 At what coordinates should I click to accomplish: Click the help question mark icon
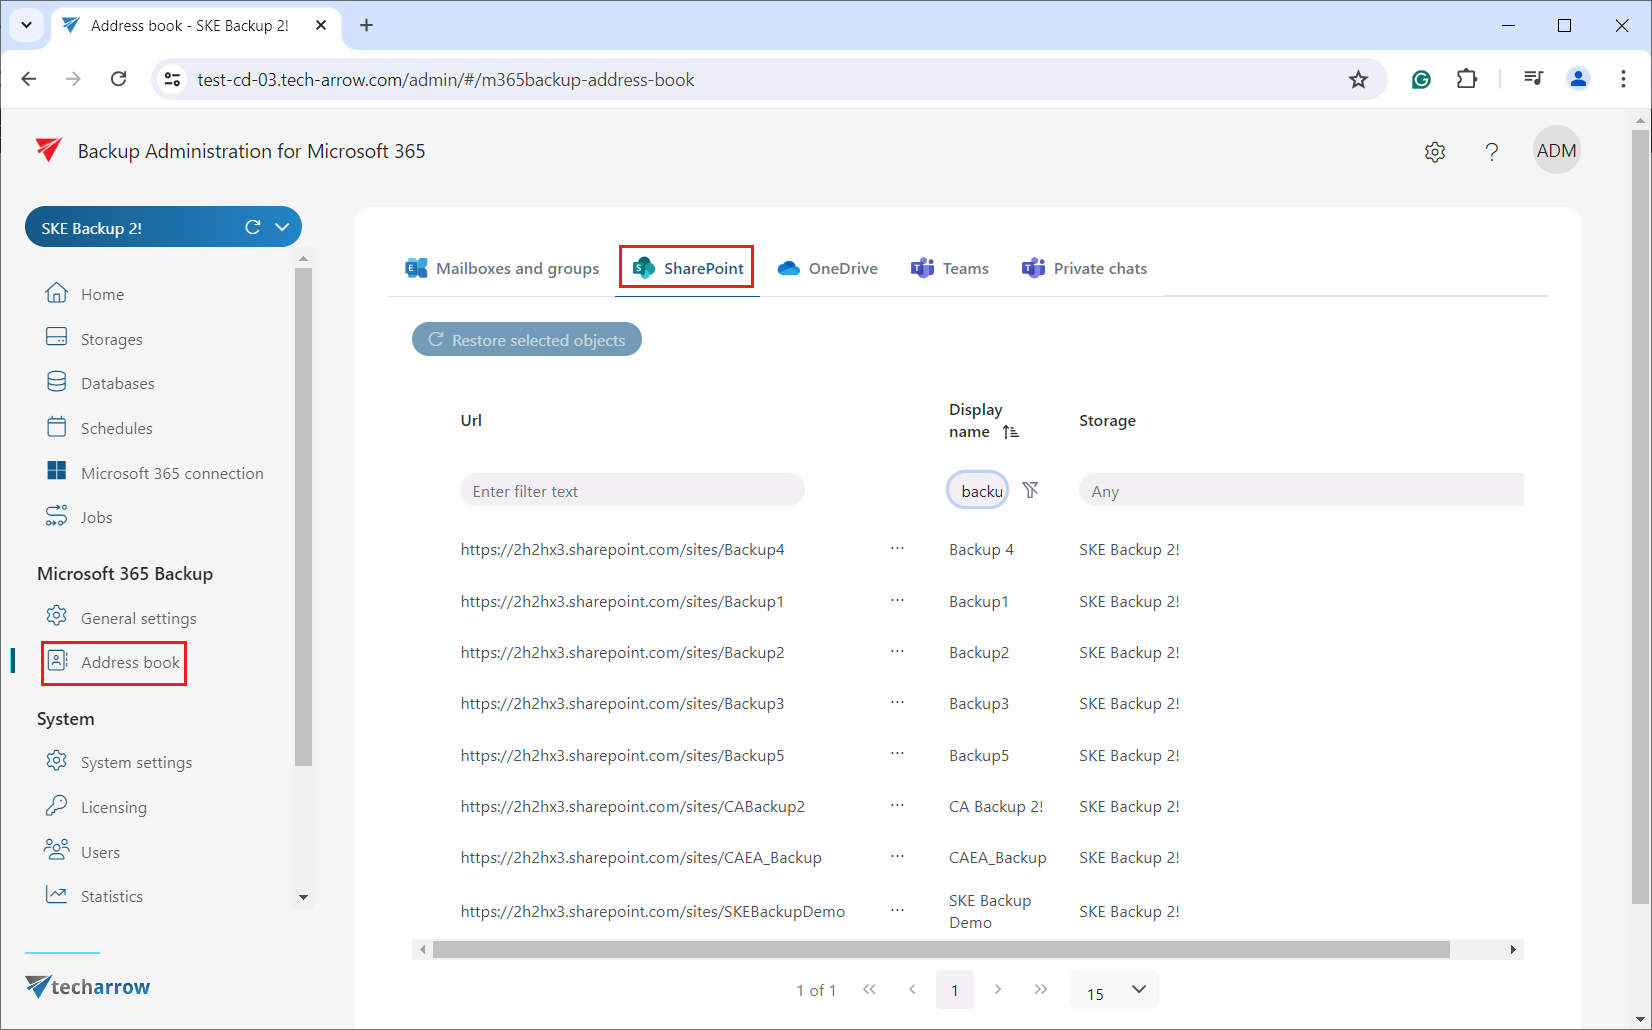point(1491,152)
